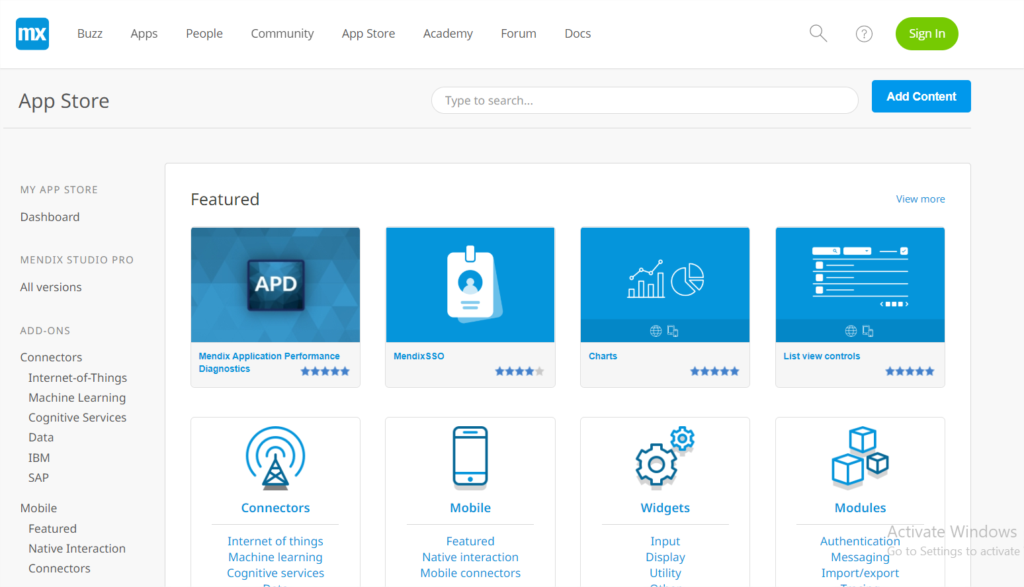1024x587 pixels.
Task: Open the Connectors category heading link
Action: (x=275, y=507)
